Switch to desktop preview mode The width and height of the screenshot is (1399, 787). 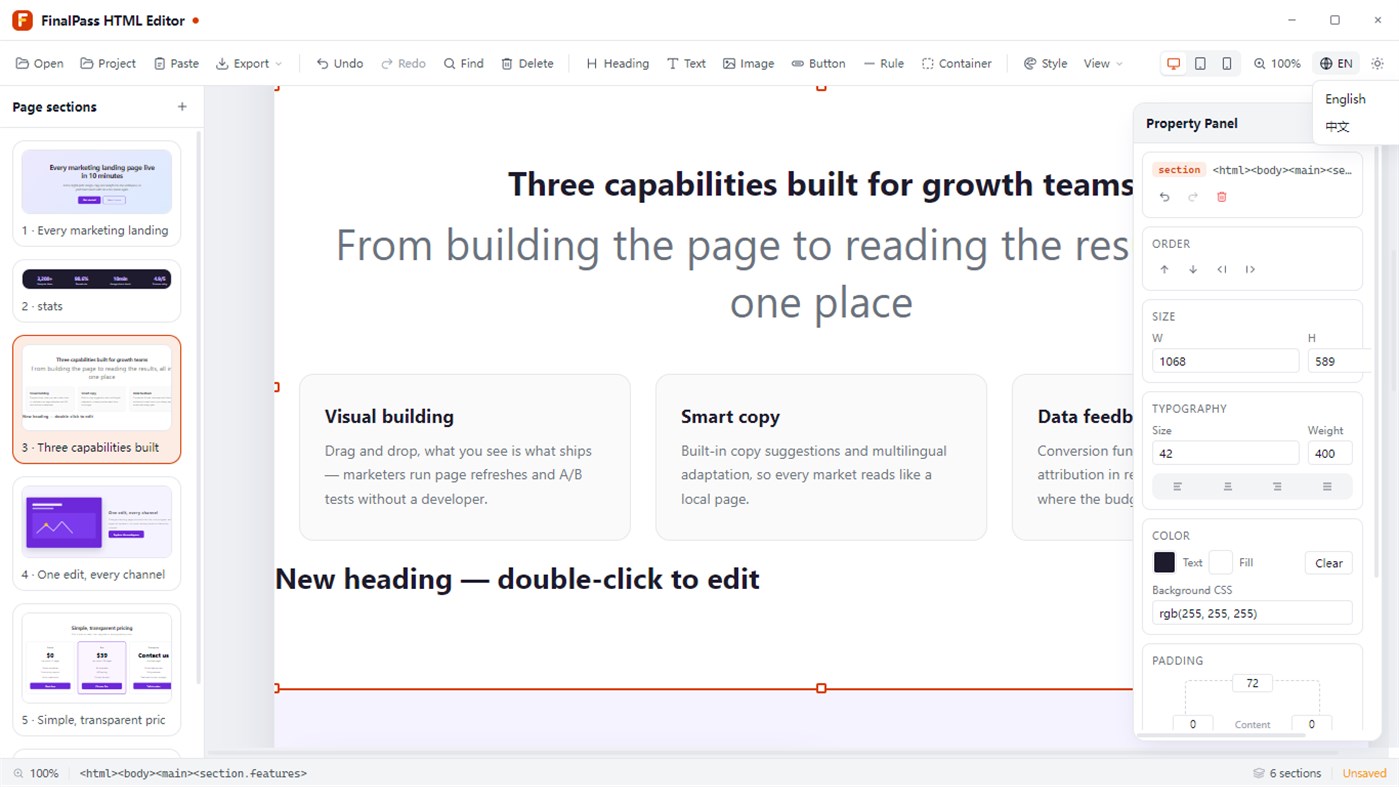(x=1174, y=63)
